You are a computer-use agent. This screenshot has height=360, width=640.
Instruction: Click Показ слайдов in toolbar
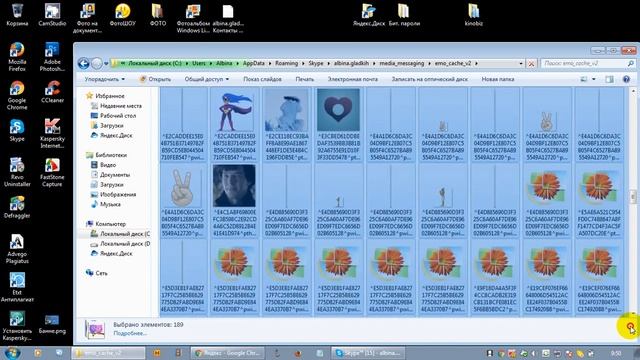point(262,79)
